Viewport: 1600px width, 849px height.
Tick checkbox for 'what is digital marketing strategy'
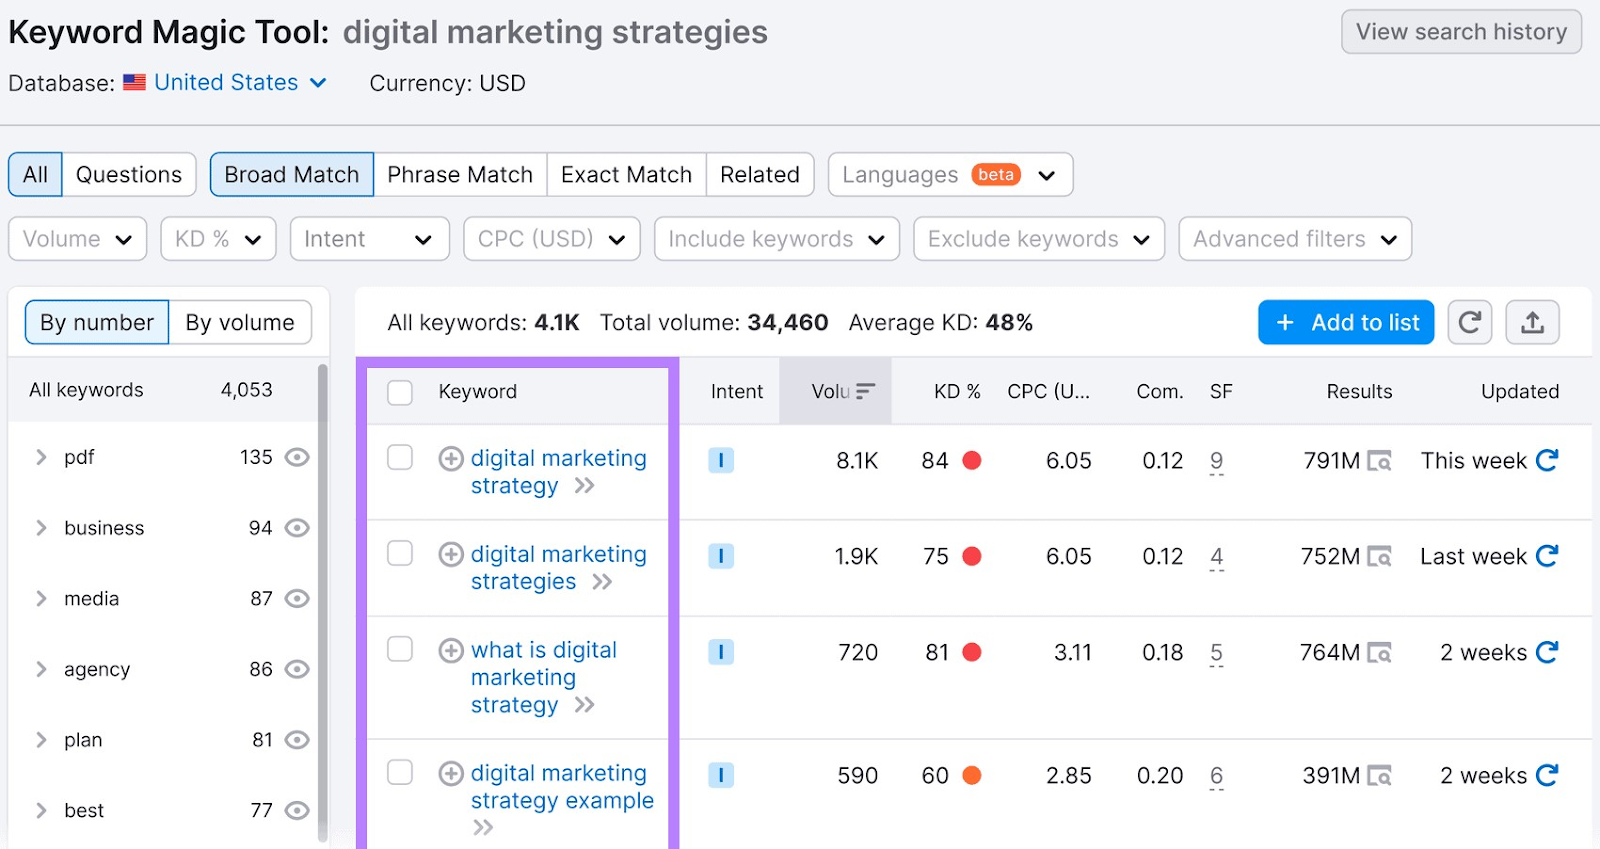coord(400,650)
